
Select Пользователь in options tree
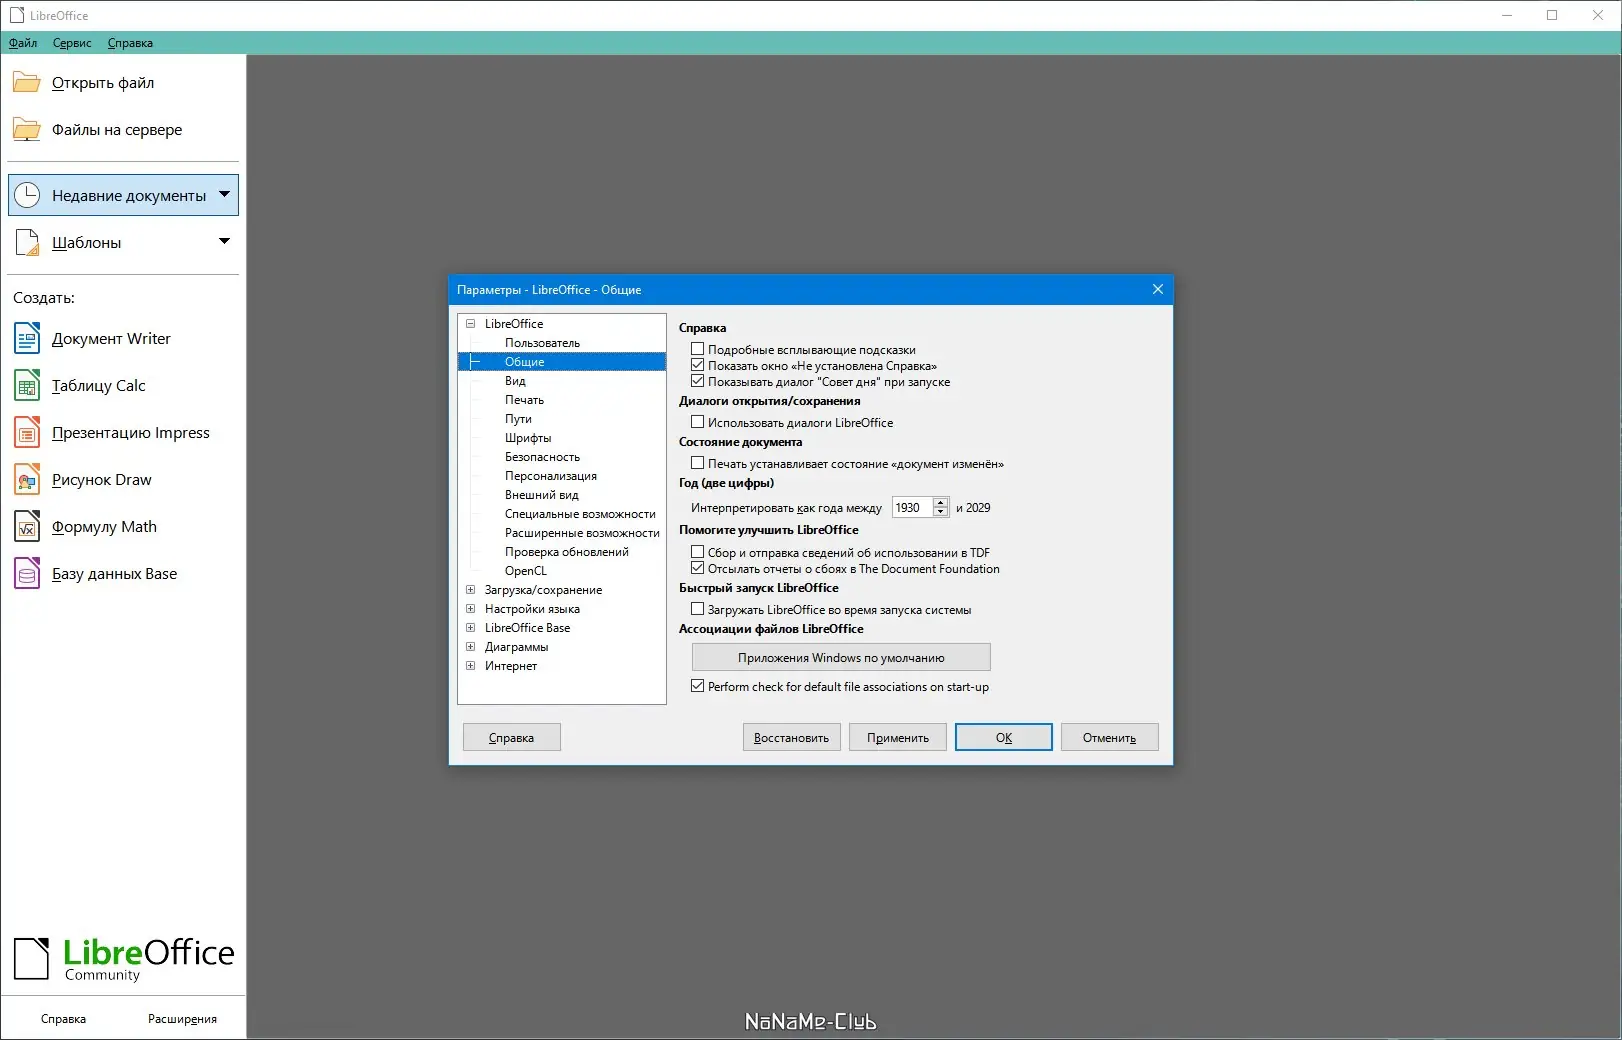(542, 342)
